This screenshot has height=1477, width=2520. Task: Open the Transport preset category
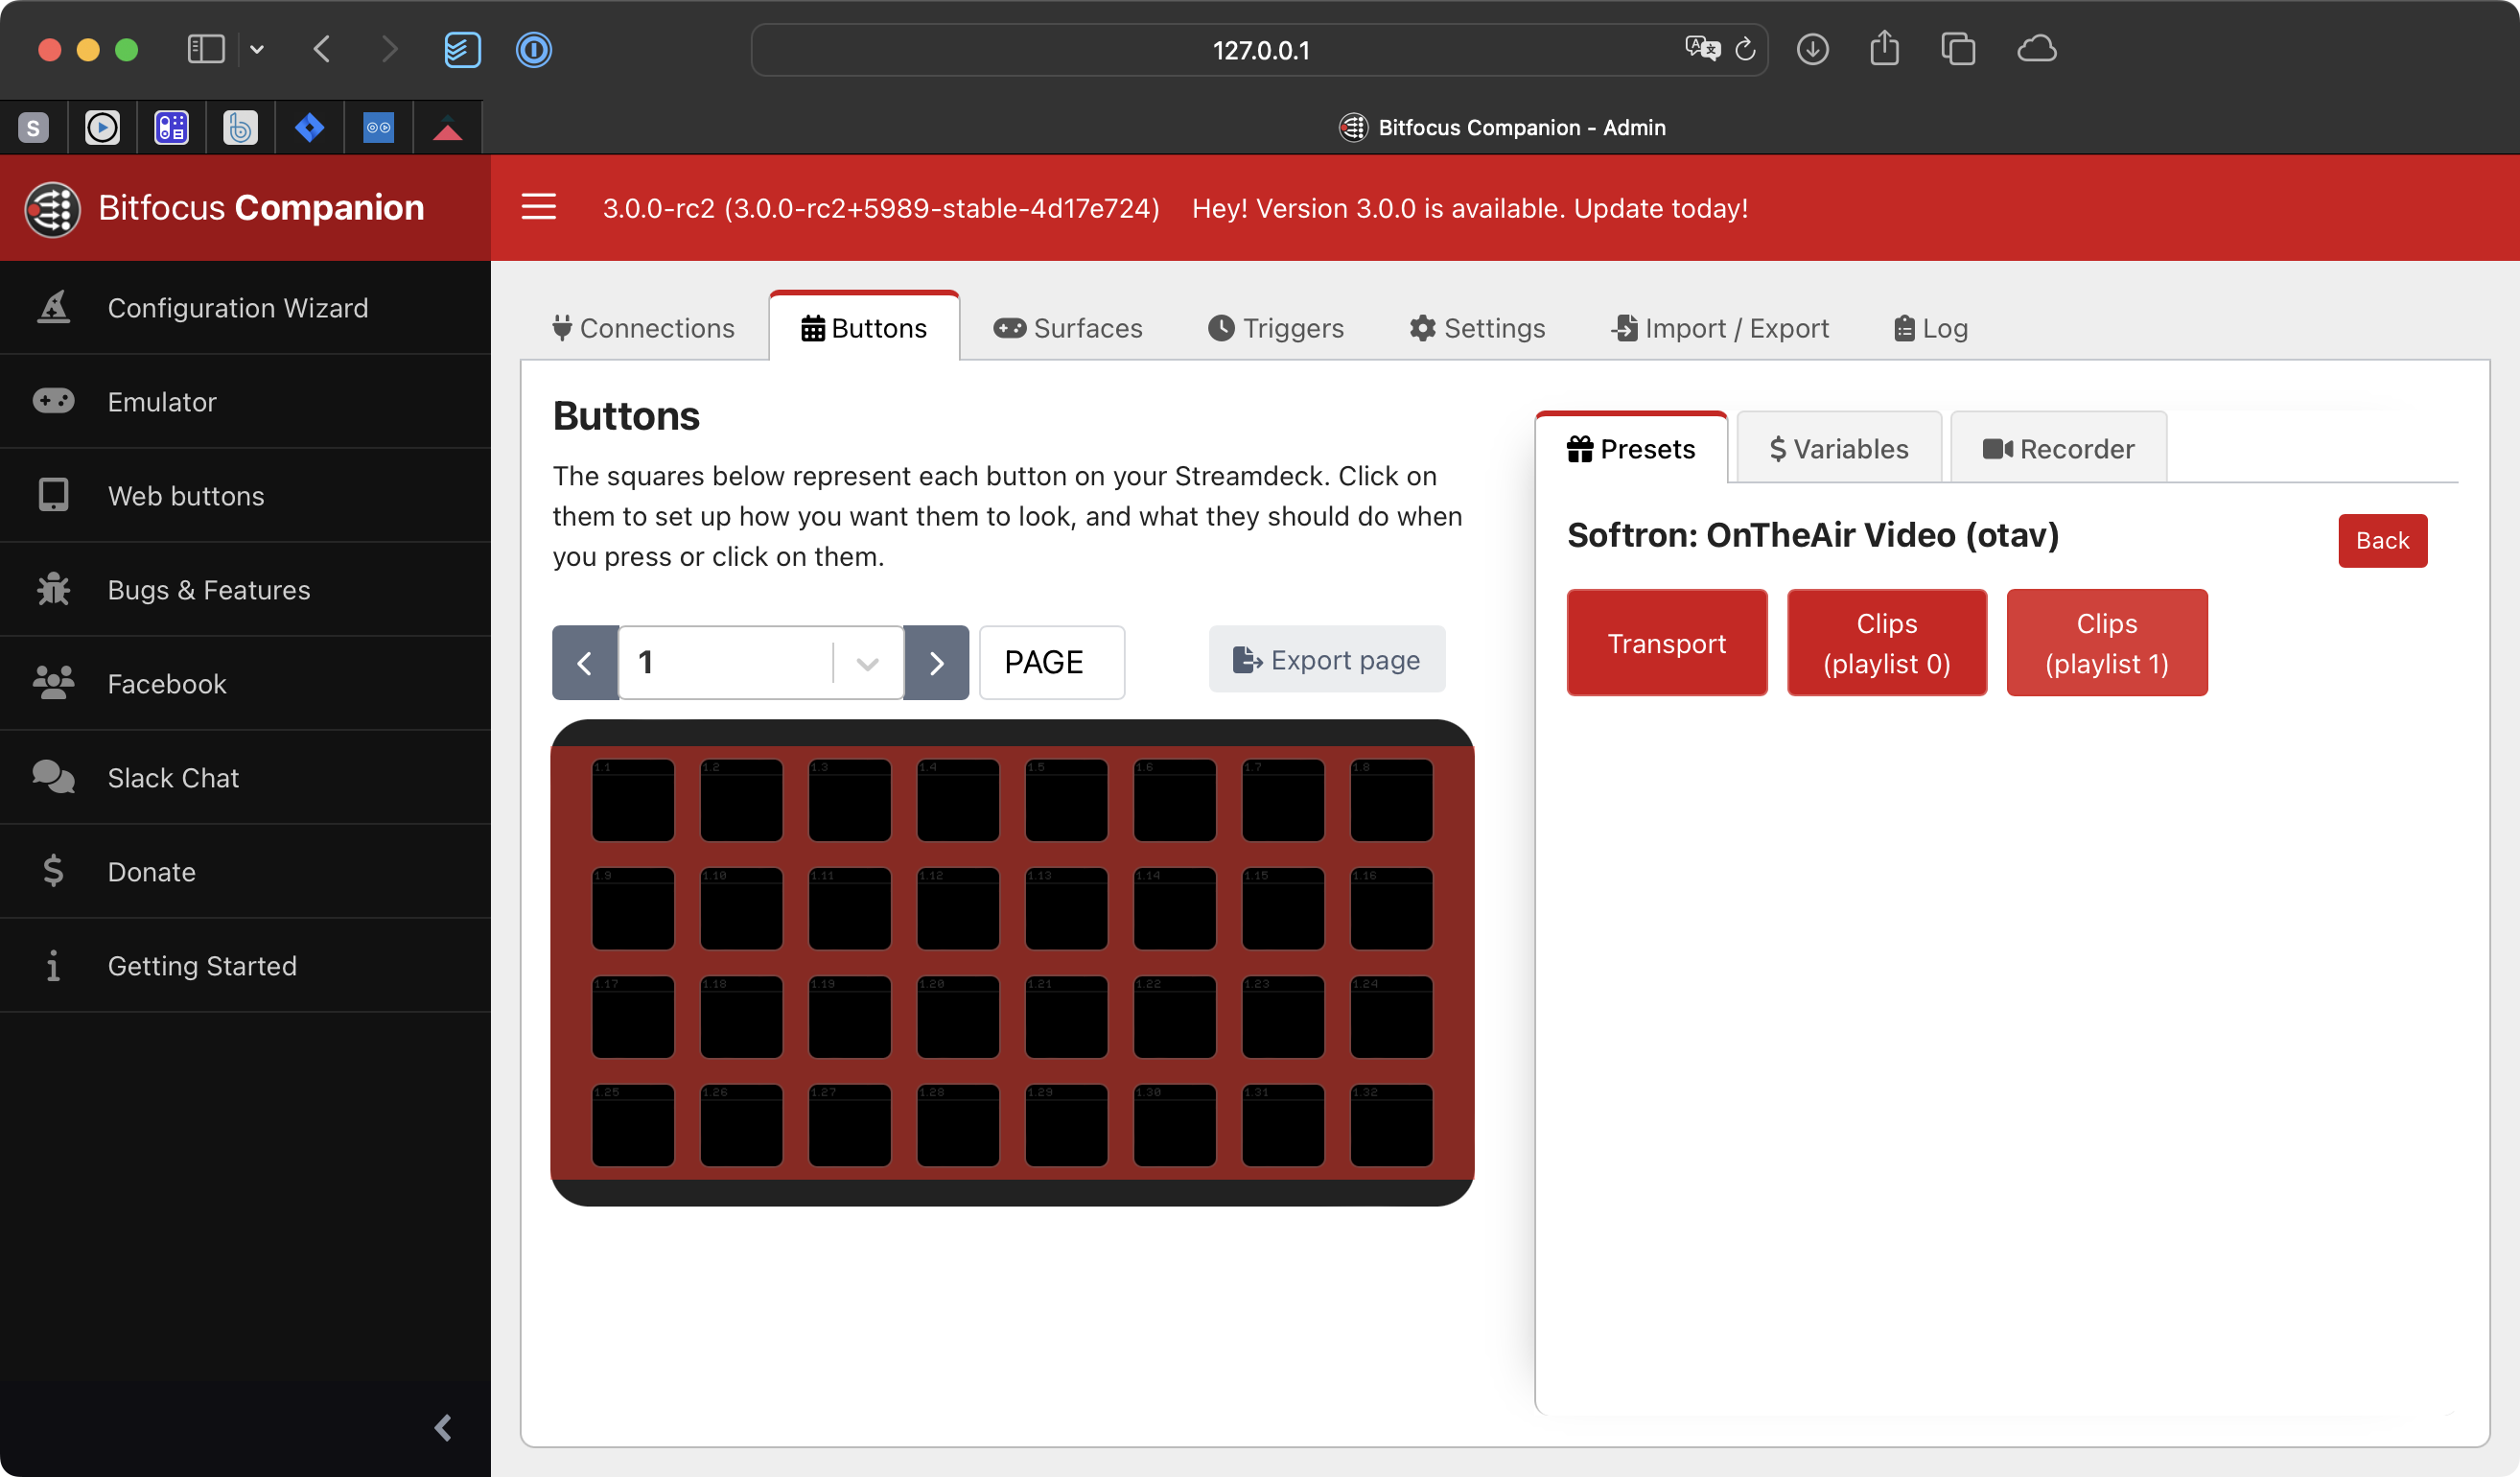pyautogui.click(x=1667, y=643)
